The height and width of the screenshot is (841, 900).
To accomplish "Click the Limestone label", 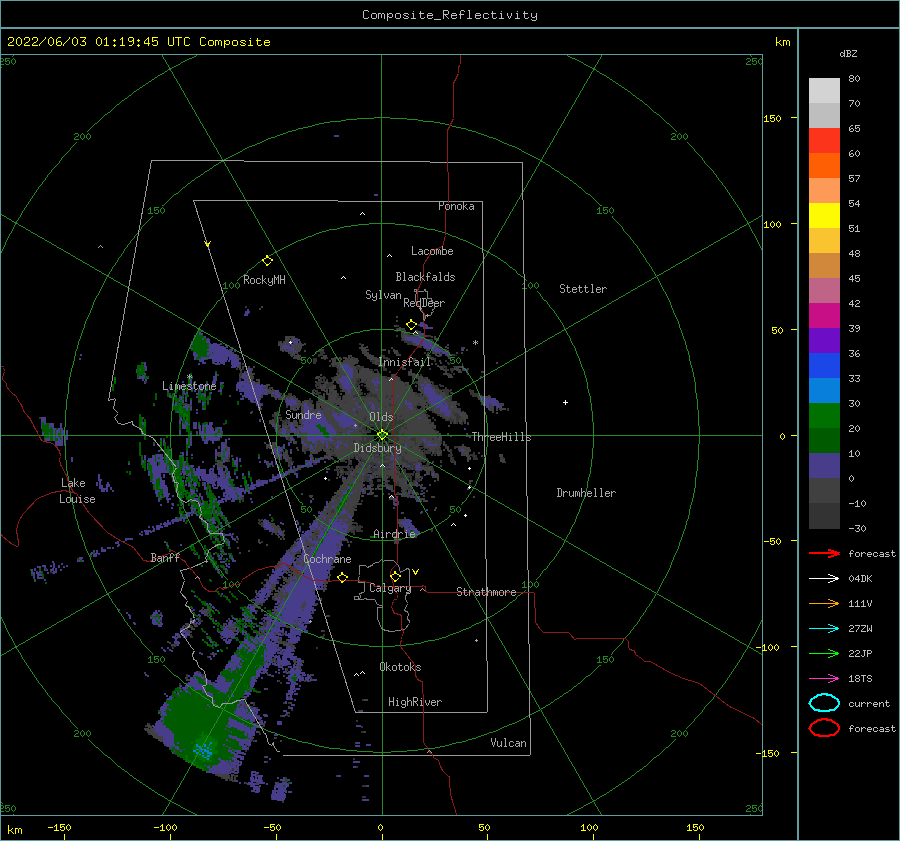I will 189,386.
